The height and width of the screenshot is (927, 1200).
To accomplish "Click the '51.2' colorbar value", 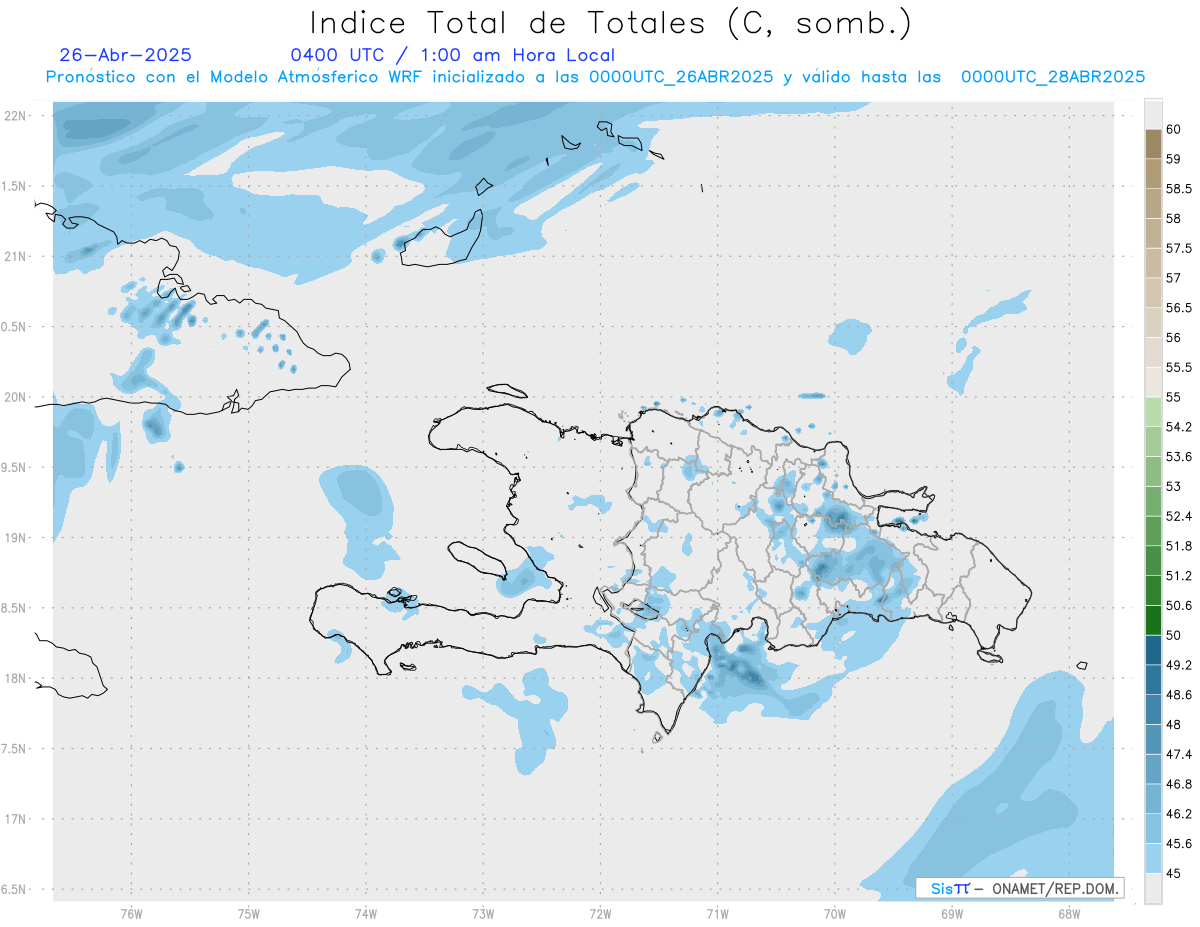I will [x=1179, y=576].
